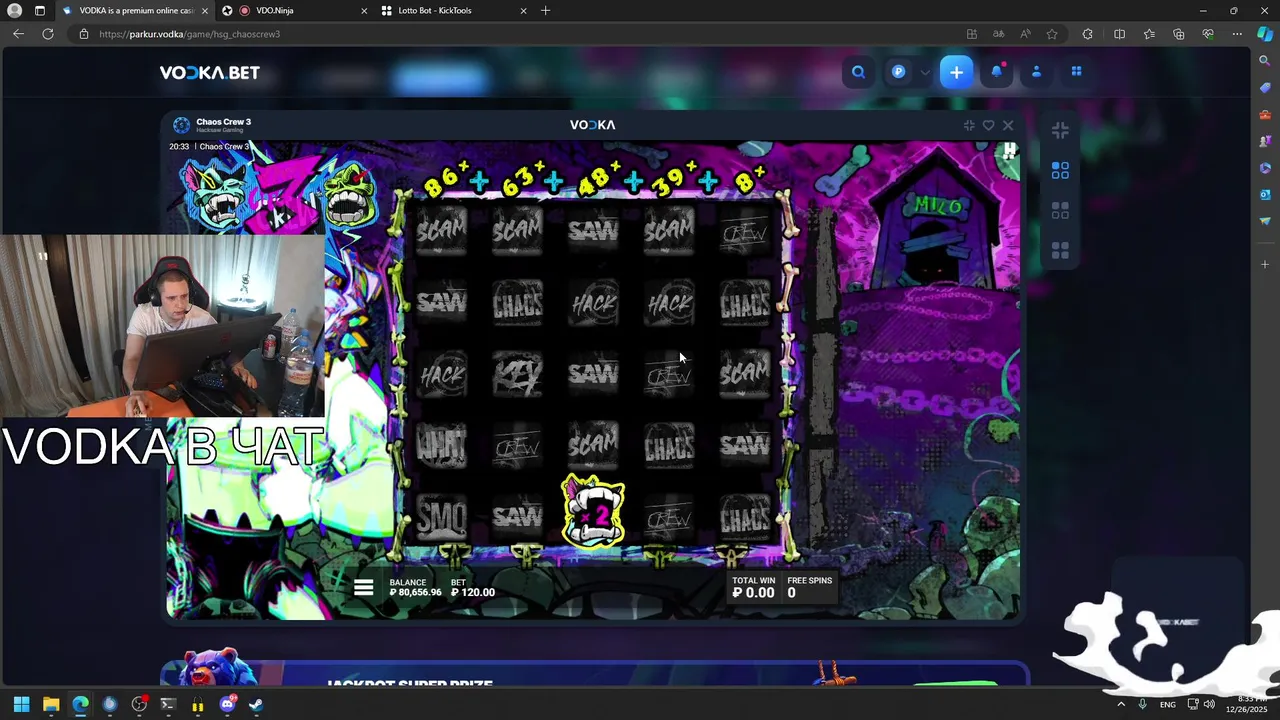Click the VODKA.BET logo

[x=210, y=73]
